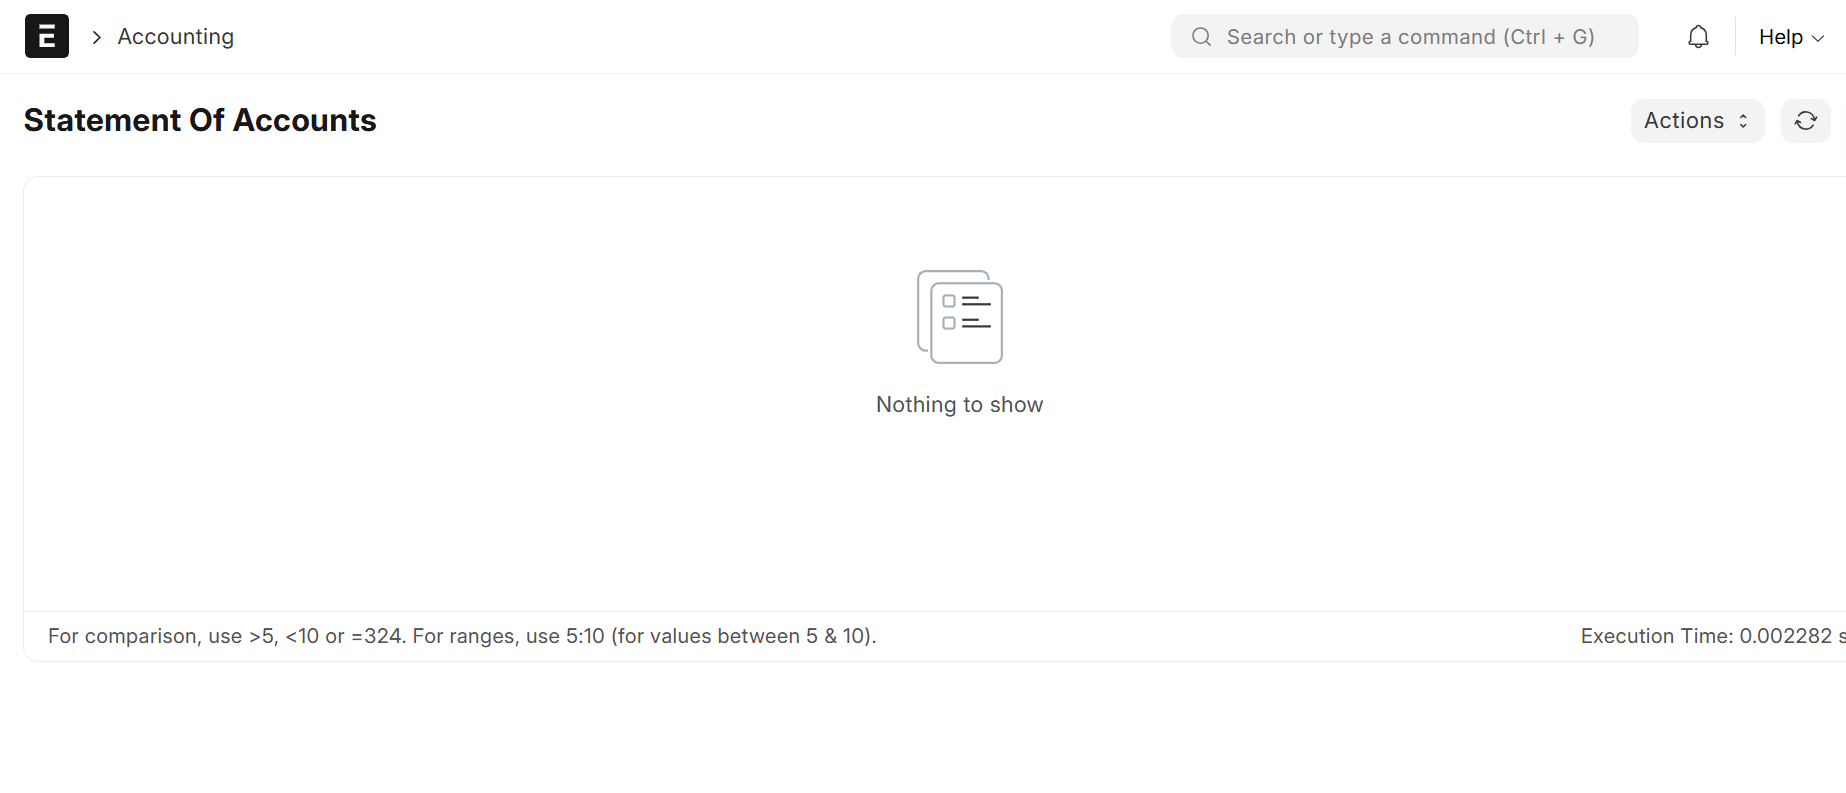Click the bottom checkbox in empty-state illustration
Image resolution: width=1846 pixels, height=793 pixels.
pos(949,323)
